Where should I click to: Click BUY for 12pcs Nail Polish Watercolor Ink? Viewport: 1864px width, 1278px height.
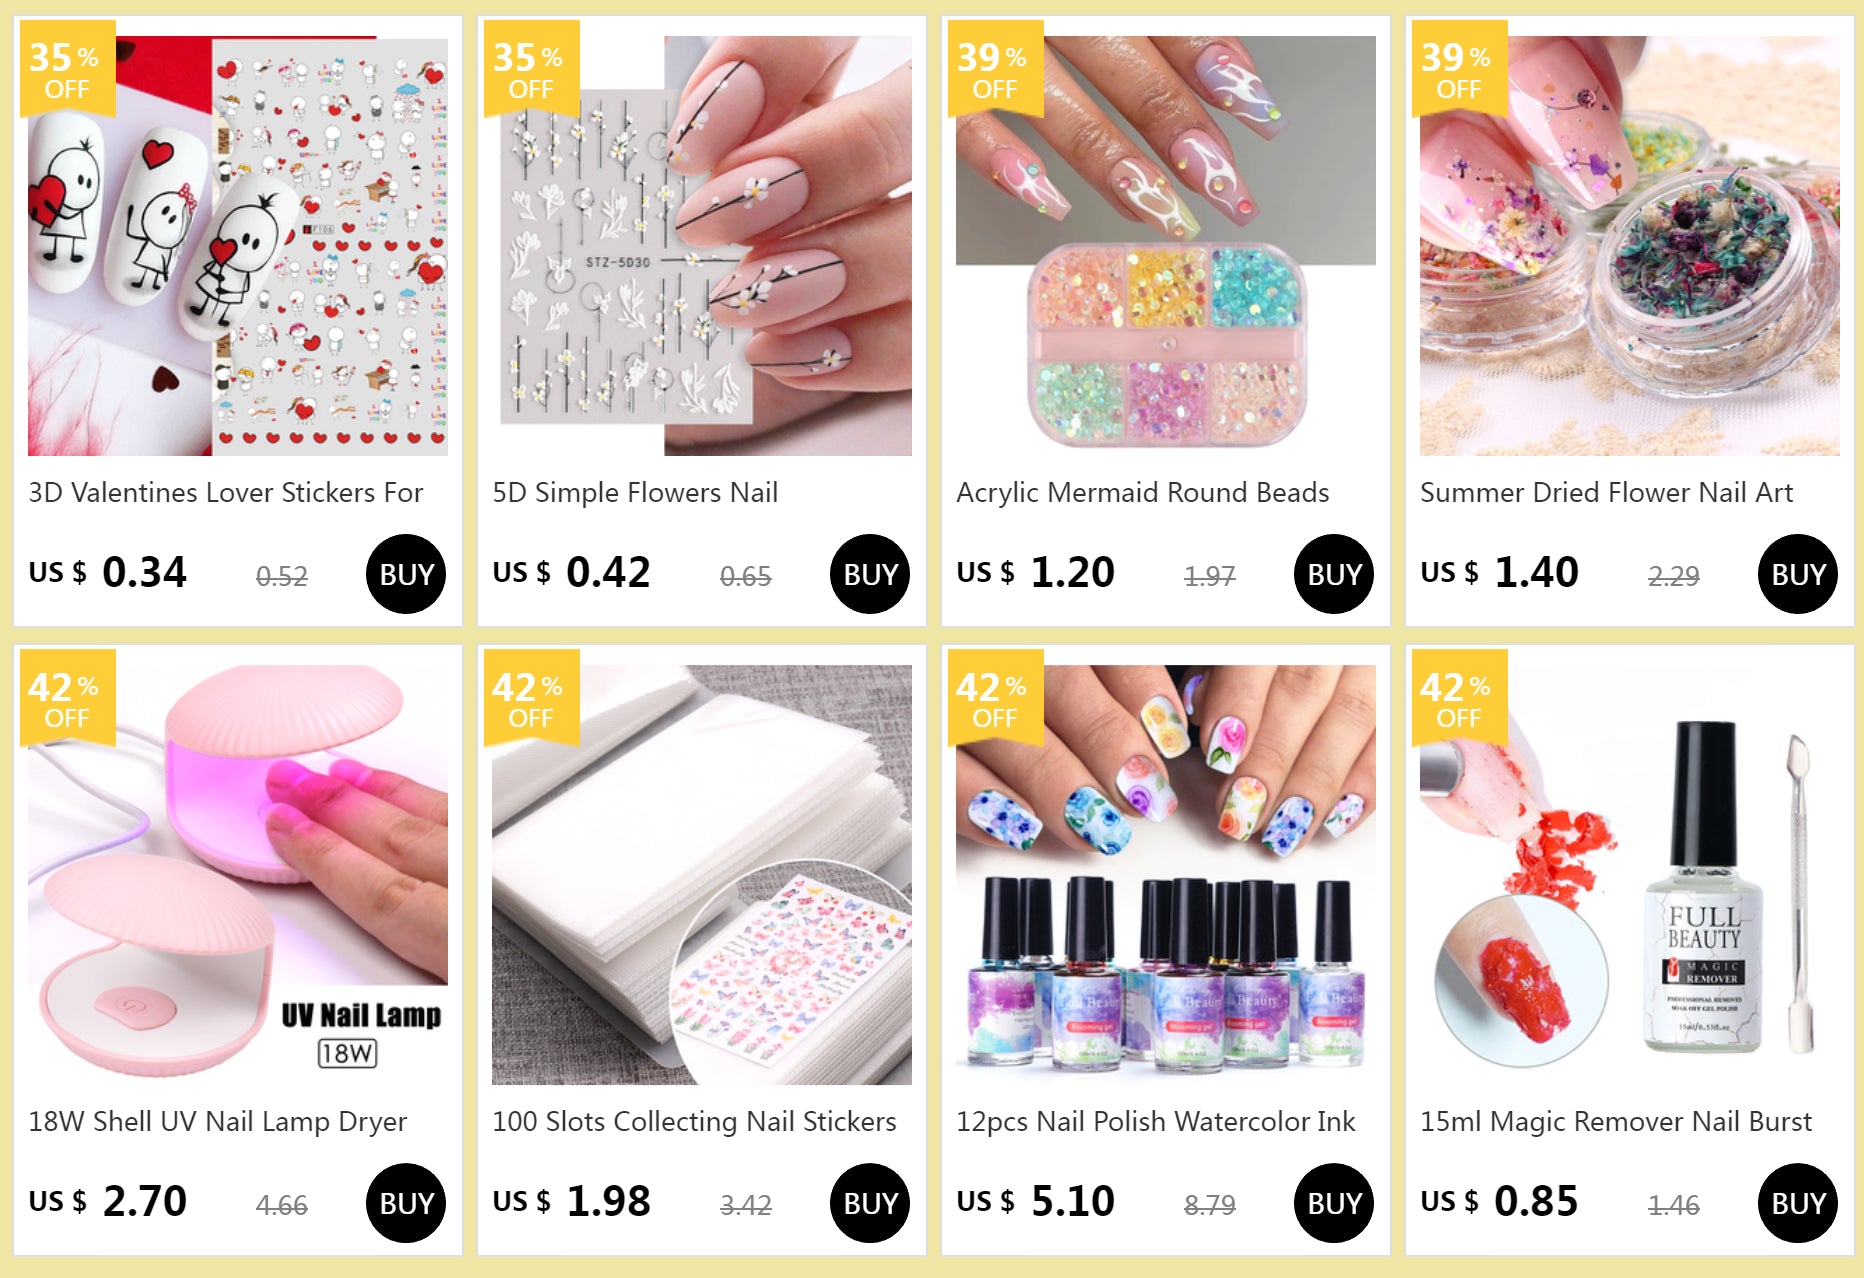(1334, 1203)
